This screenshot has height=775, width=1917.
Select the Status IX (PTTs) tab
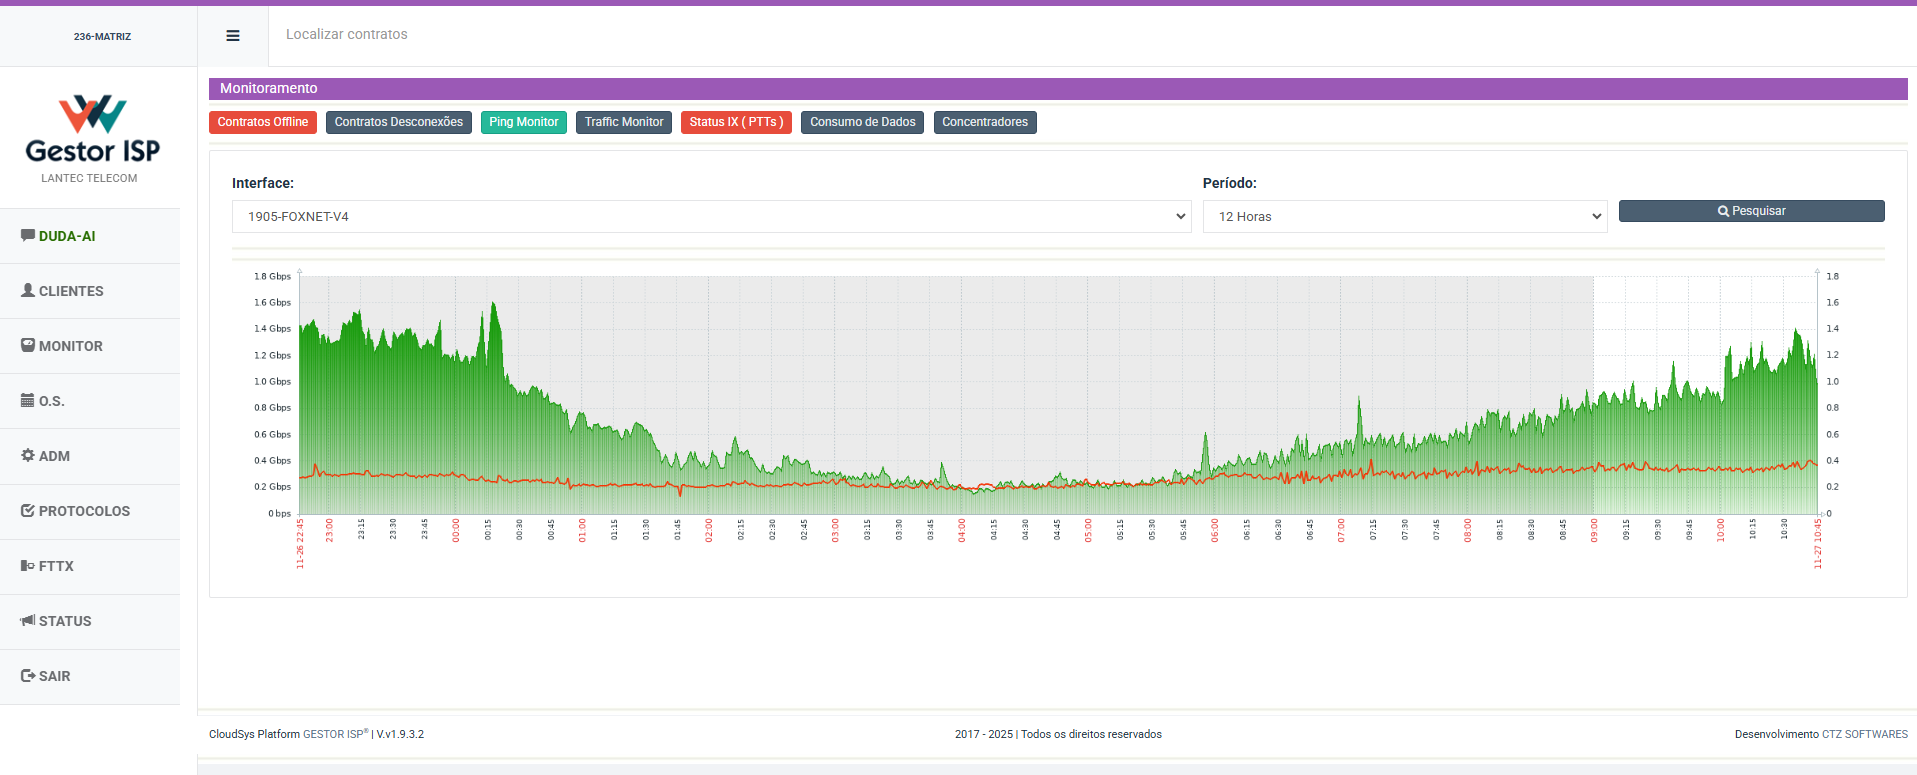[736, 122]
